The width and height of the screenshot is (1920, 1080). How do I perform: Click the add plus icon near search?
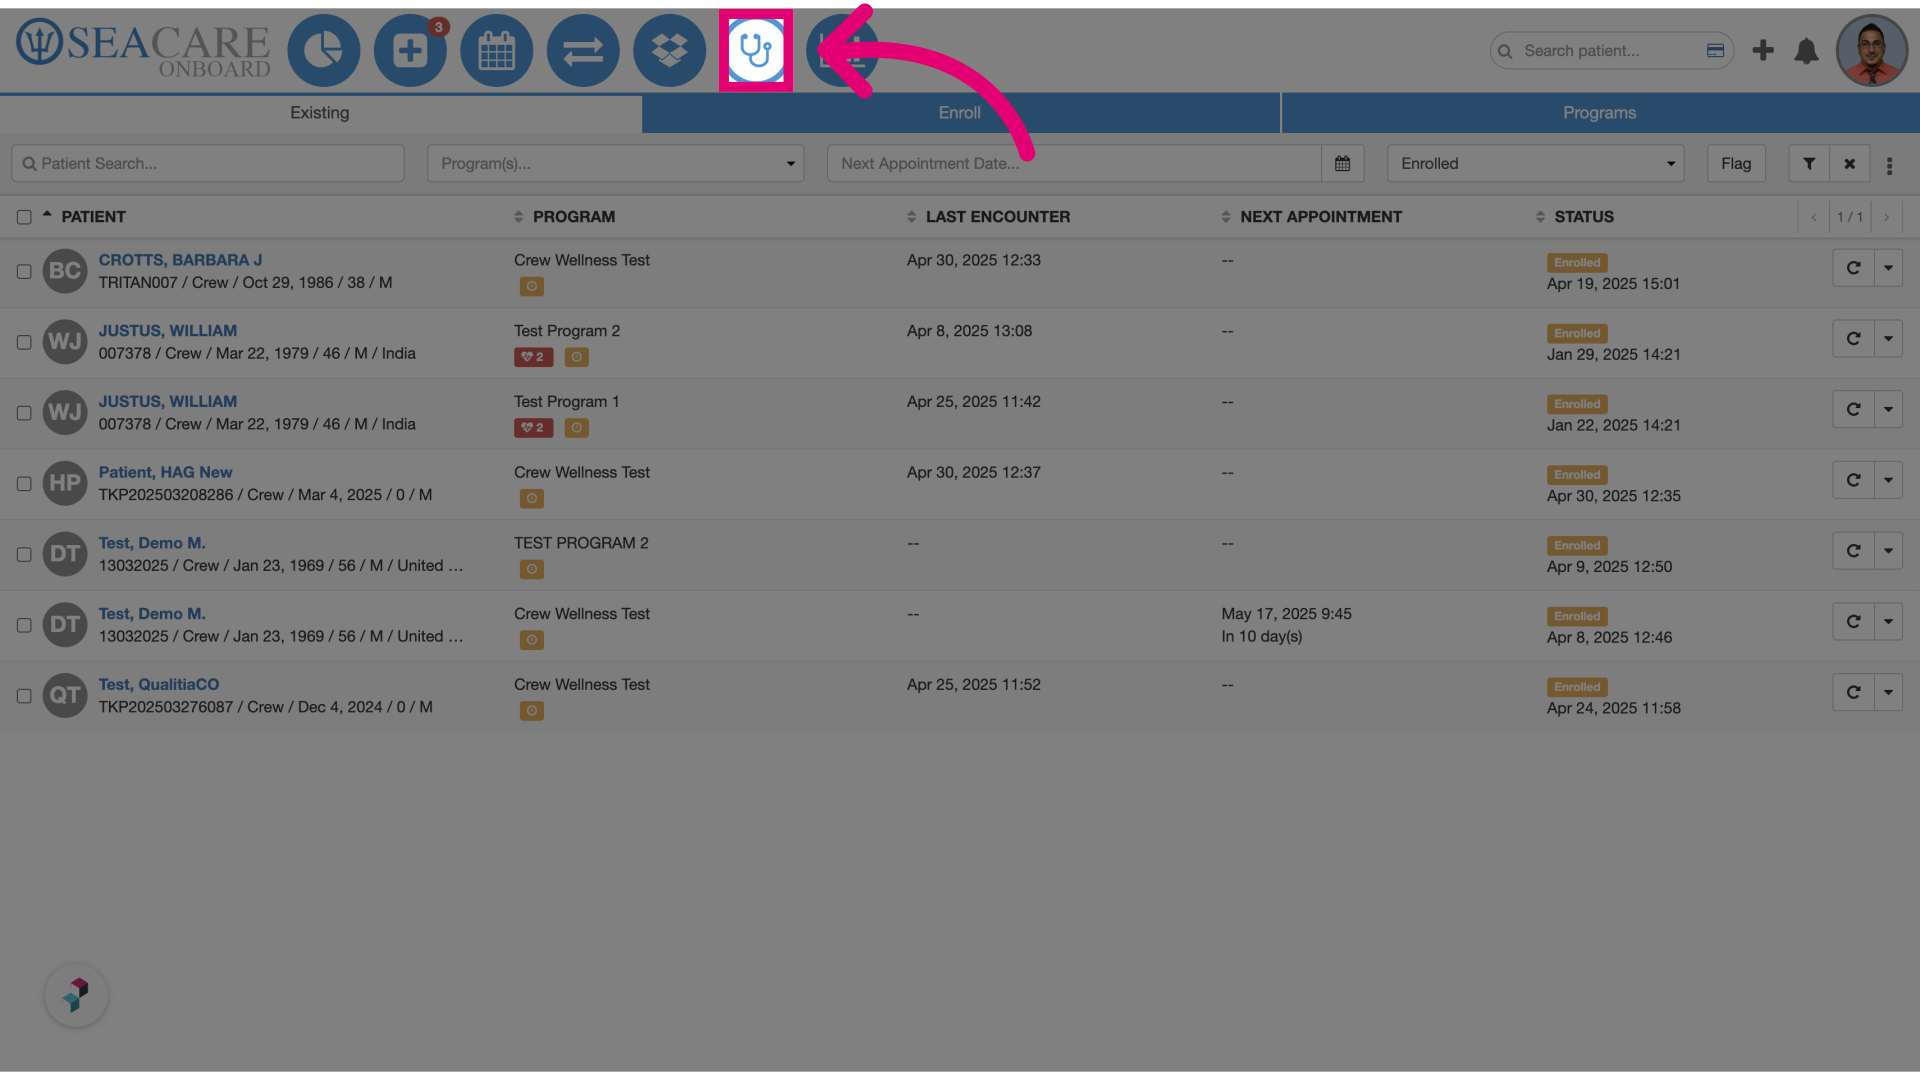click(x=1763, y=50)
